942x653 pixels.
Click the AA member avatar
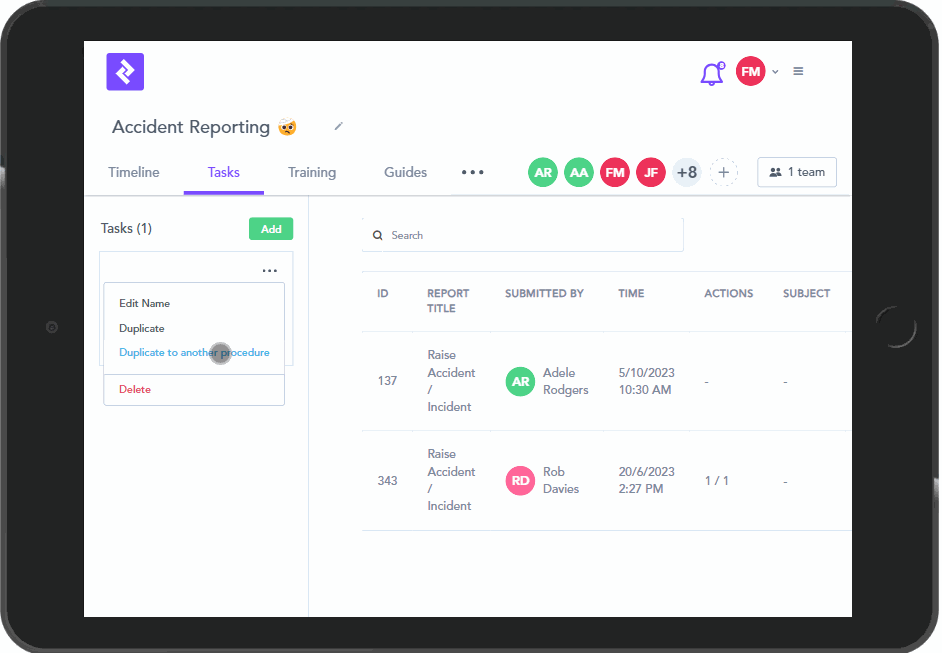(x=579, y=172)
